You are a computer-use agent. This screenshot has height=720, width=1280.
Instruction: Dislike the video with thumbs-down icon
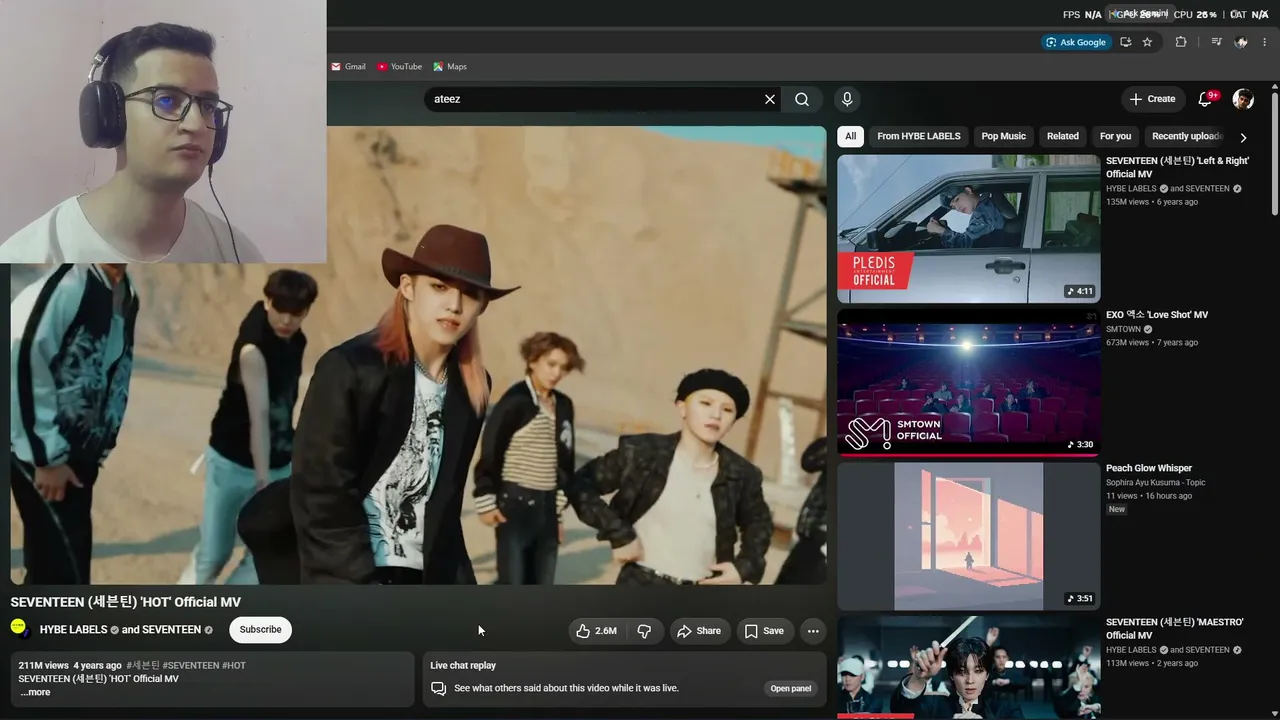point(644,631)
